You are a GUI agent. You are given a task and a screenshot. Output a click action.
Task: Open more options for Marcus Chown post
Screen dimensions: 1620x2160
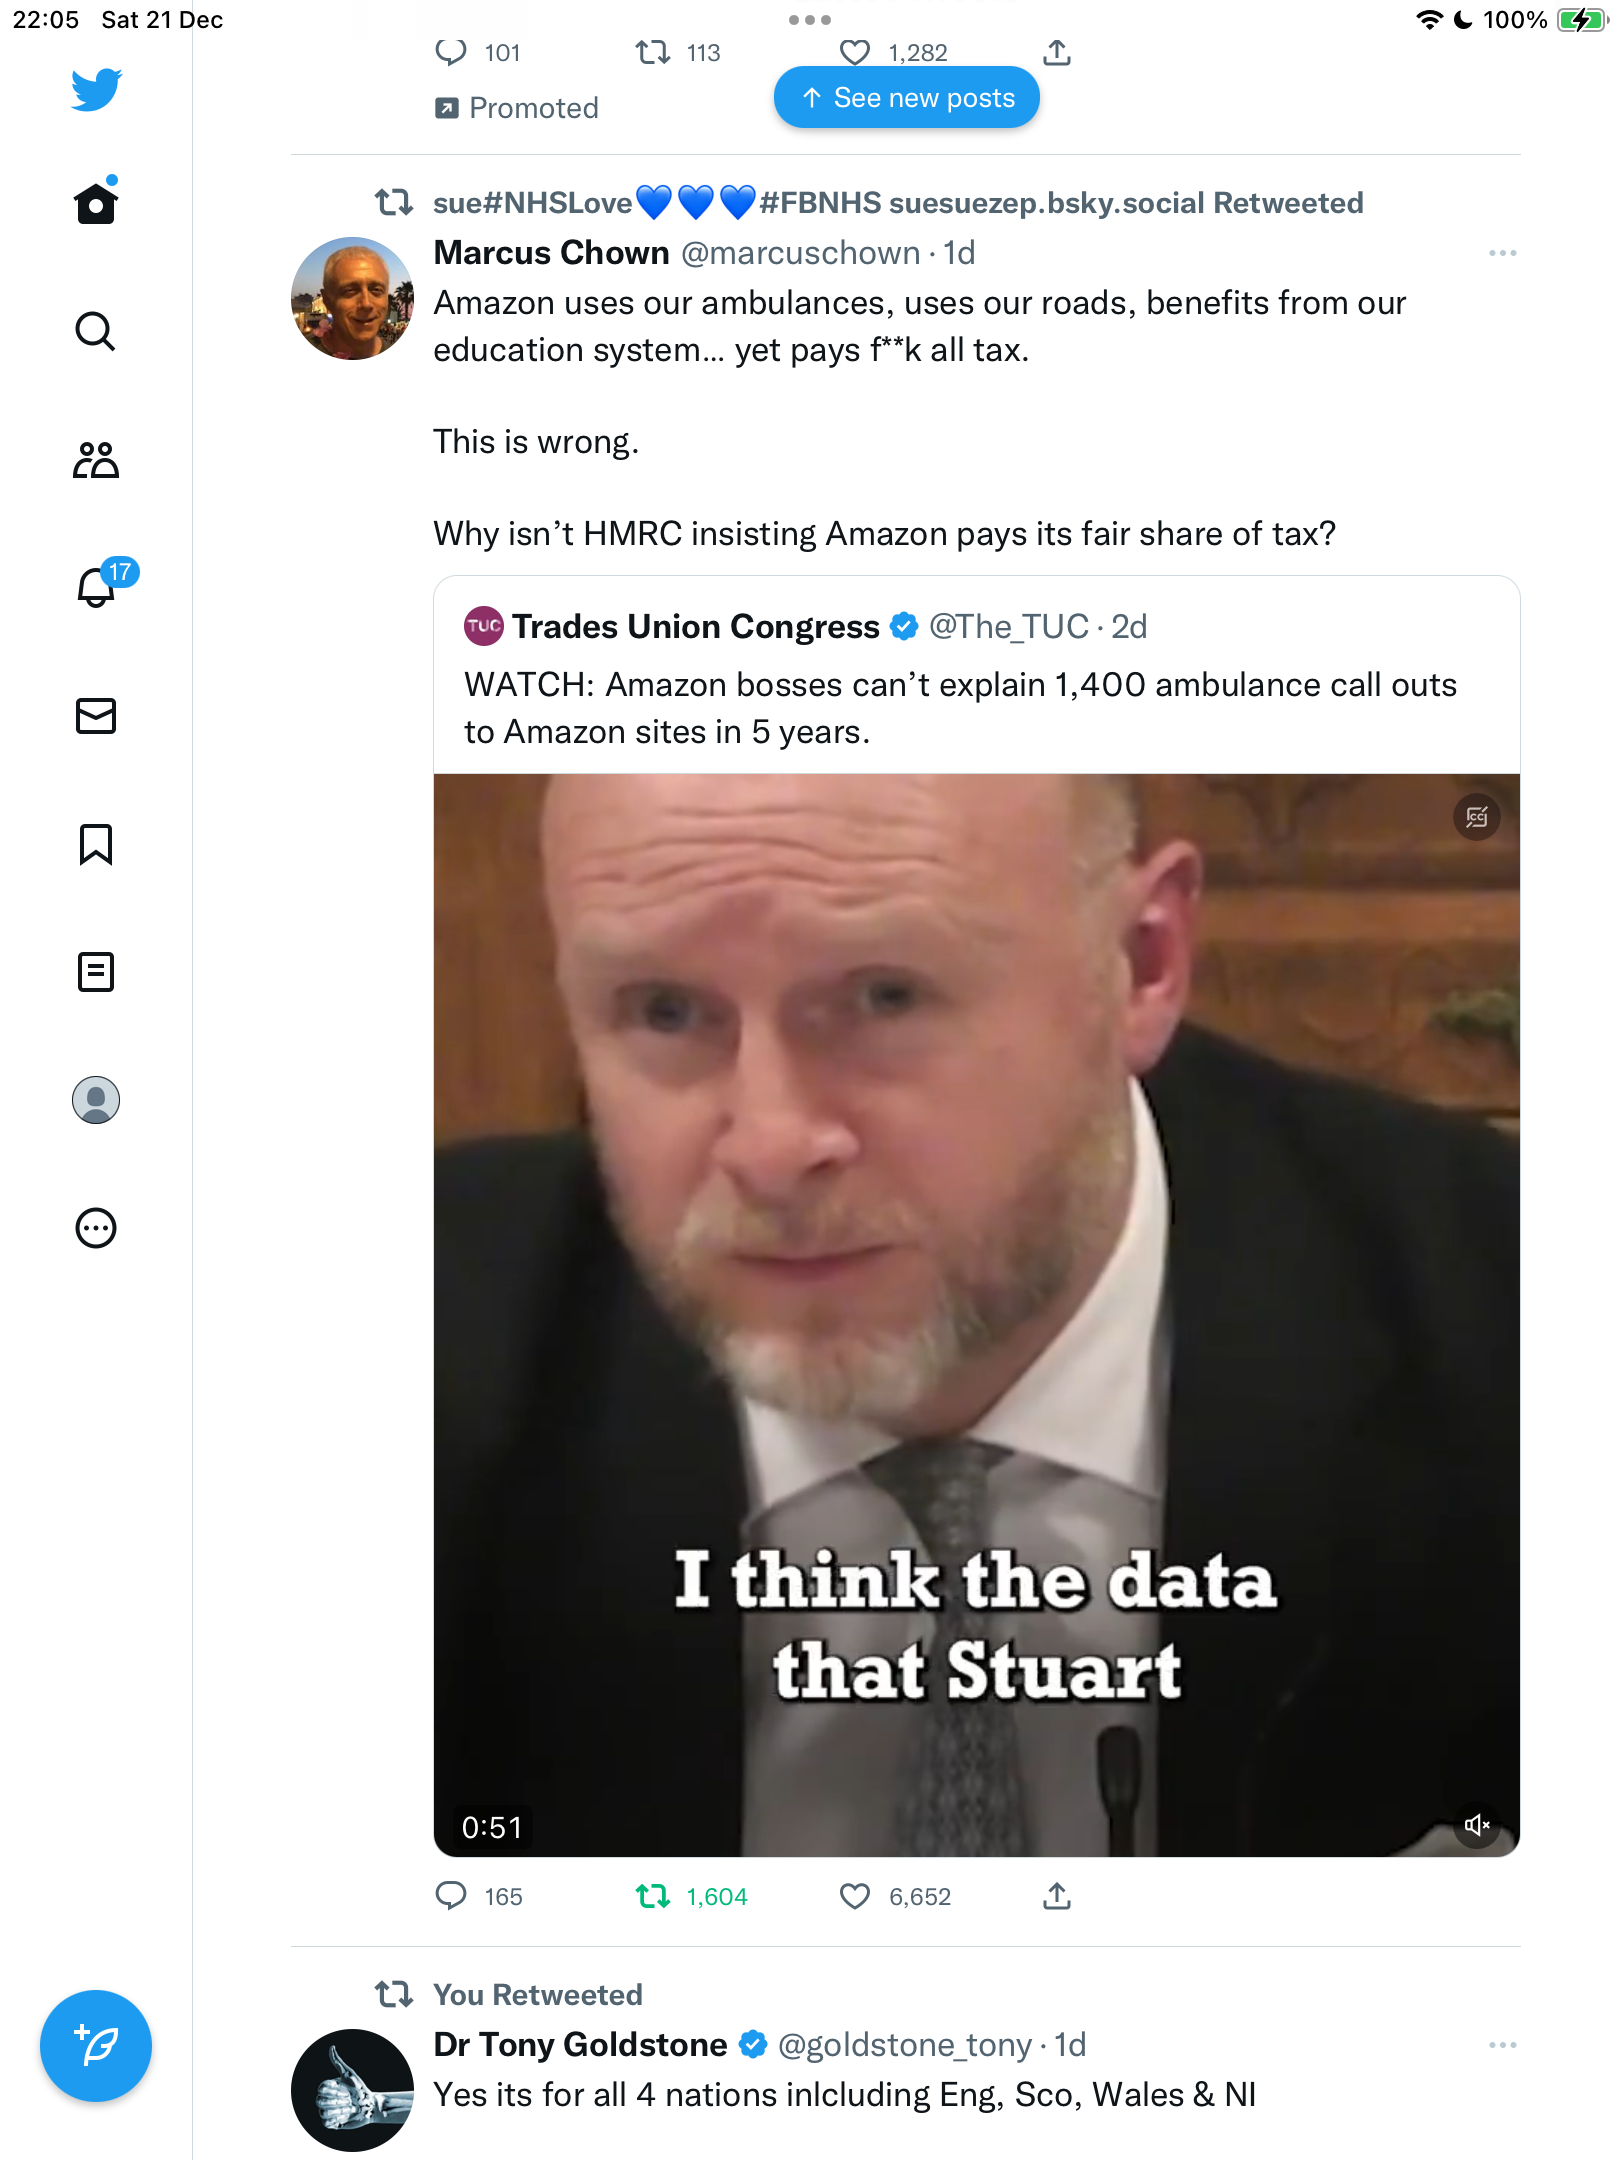tap(1502, 253)
